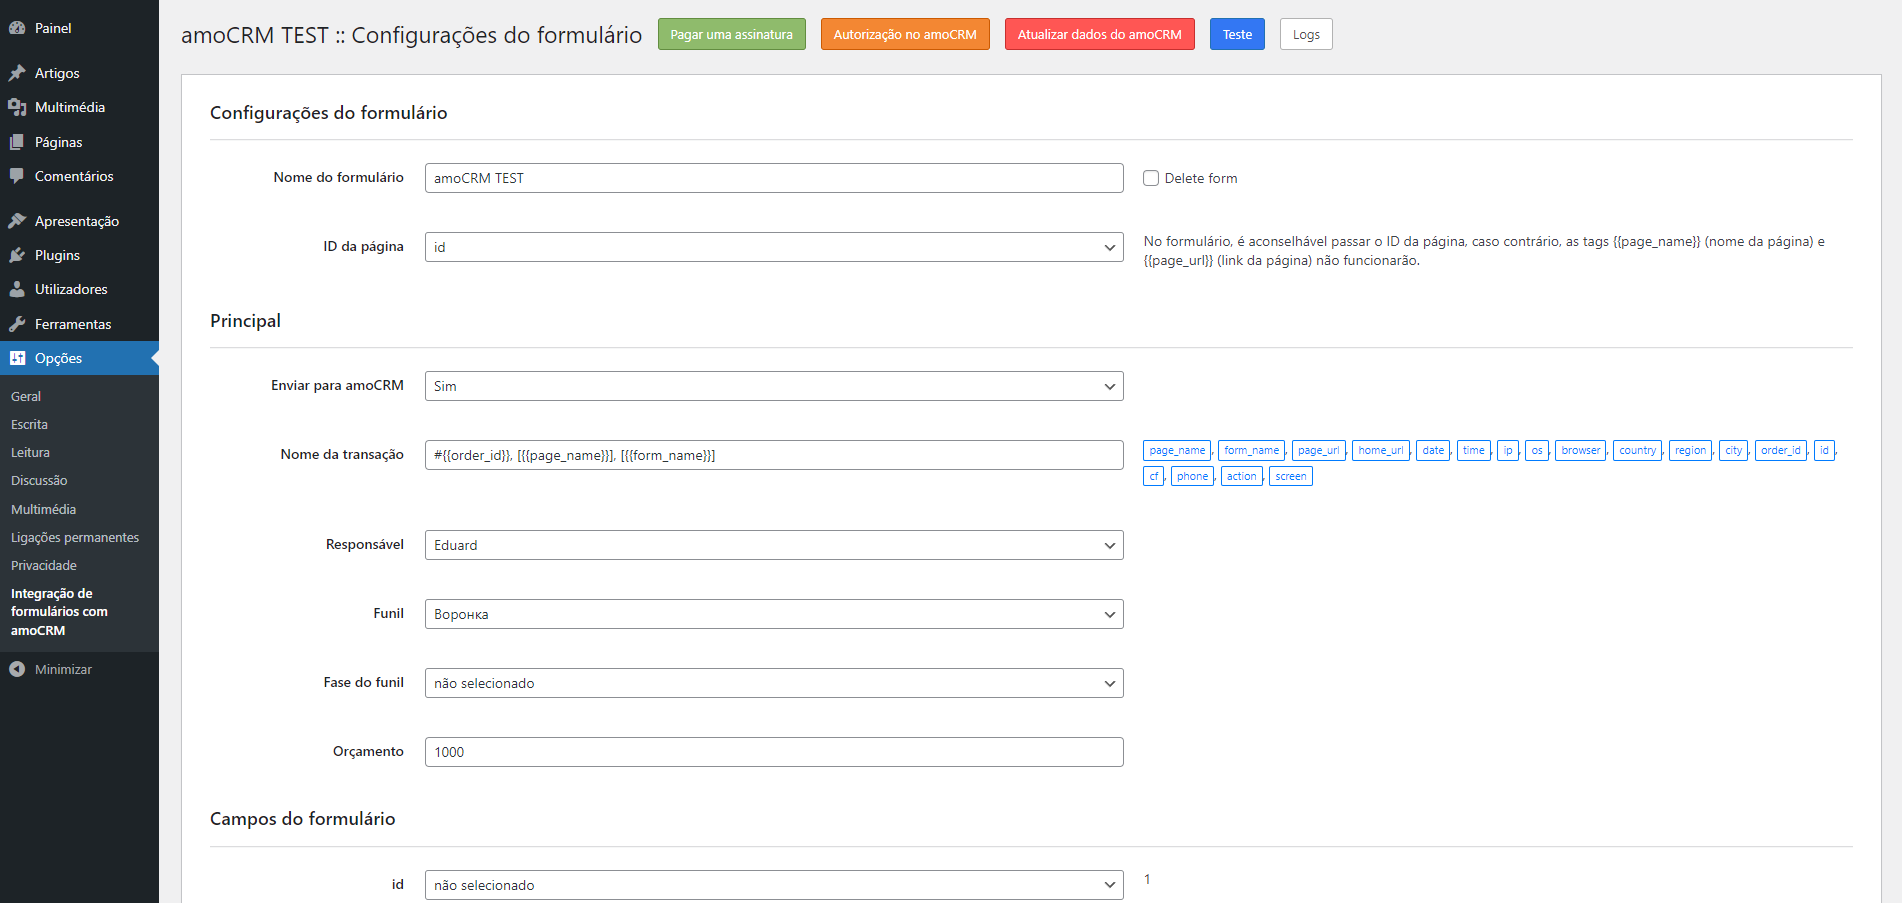Go to Ligações permanentes submenu item
1902x903 pixels.
75,537
